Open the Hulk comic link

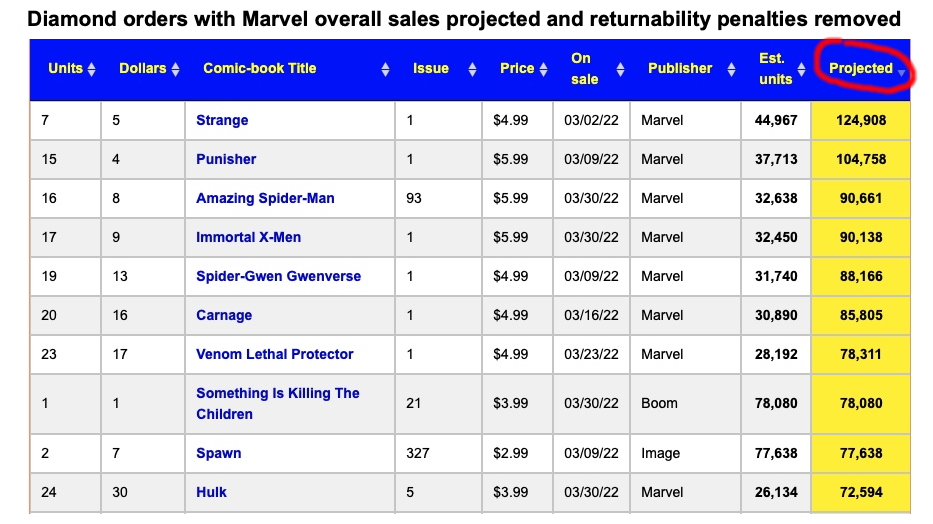[x=211, y=492]
